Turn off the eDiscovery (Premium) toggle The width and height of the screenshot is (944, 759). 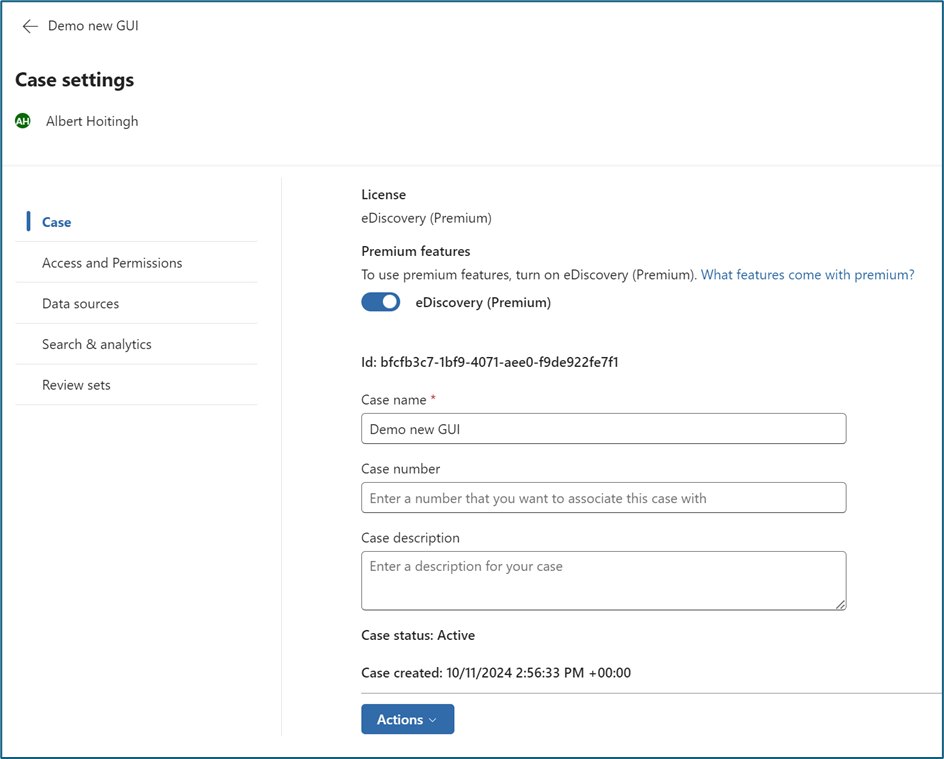(380, 302)
